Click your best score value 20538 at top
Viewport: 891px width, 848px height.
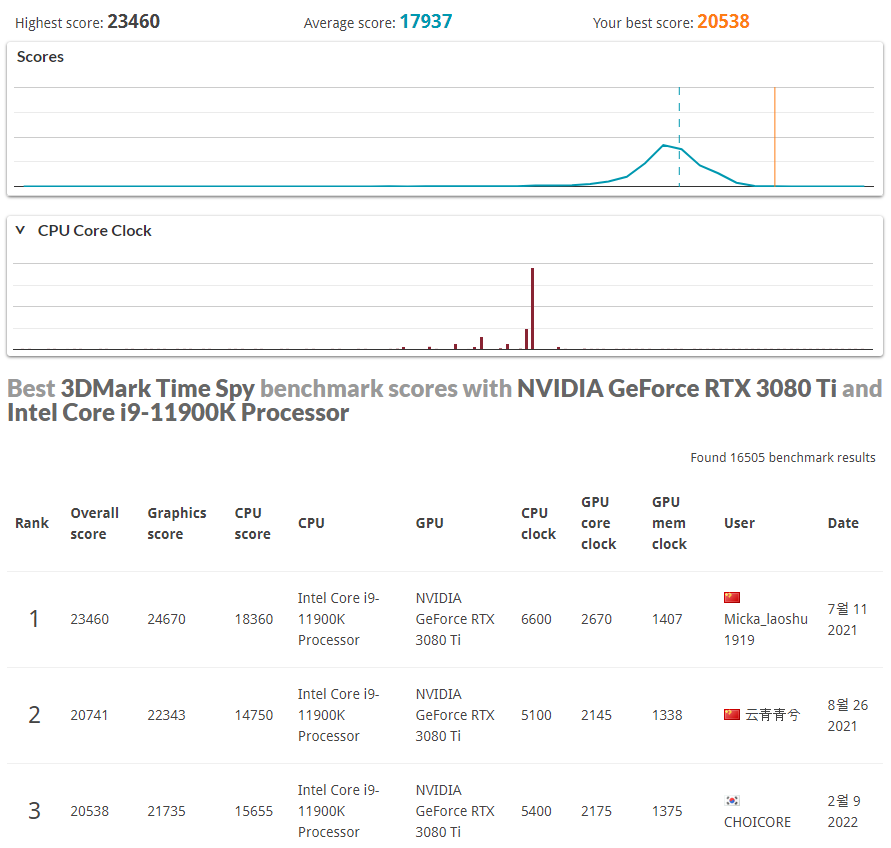pos(723,22)
